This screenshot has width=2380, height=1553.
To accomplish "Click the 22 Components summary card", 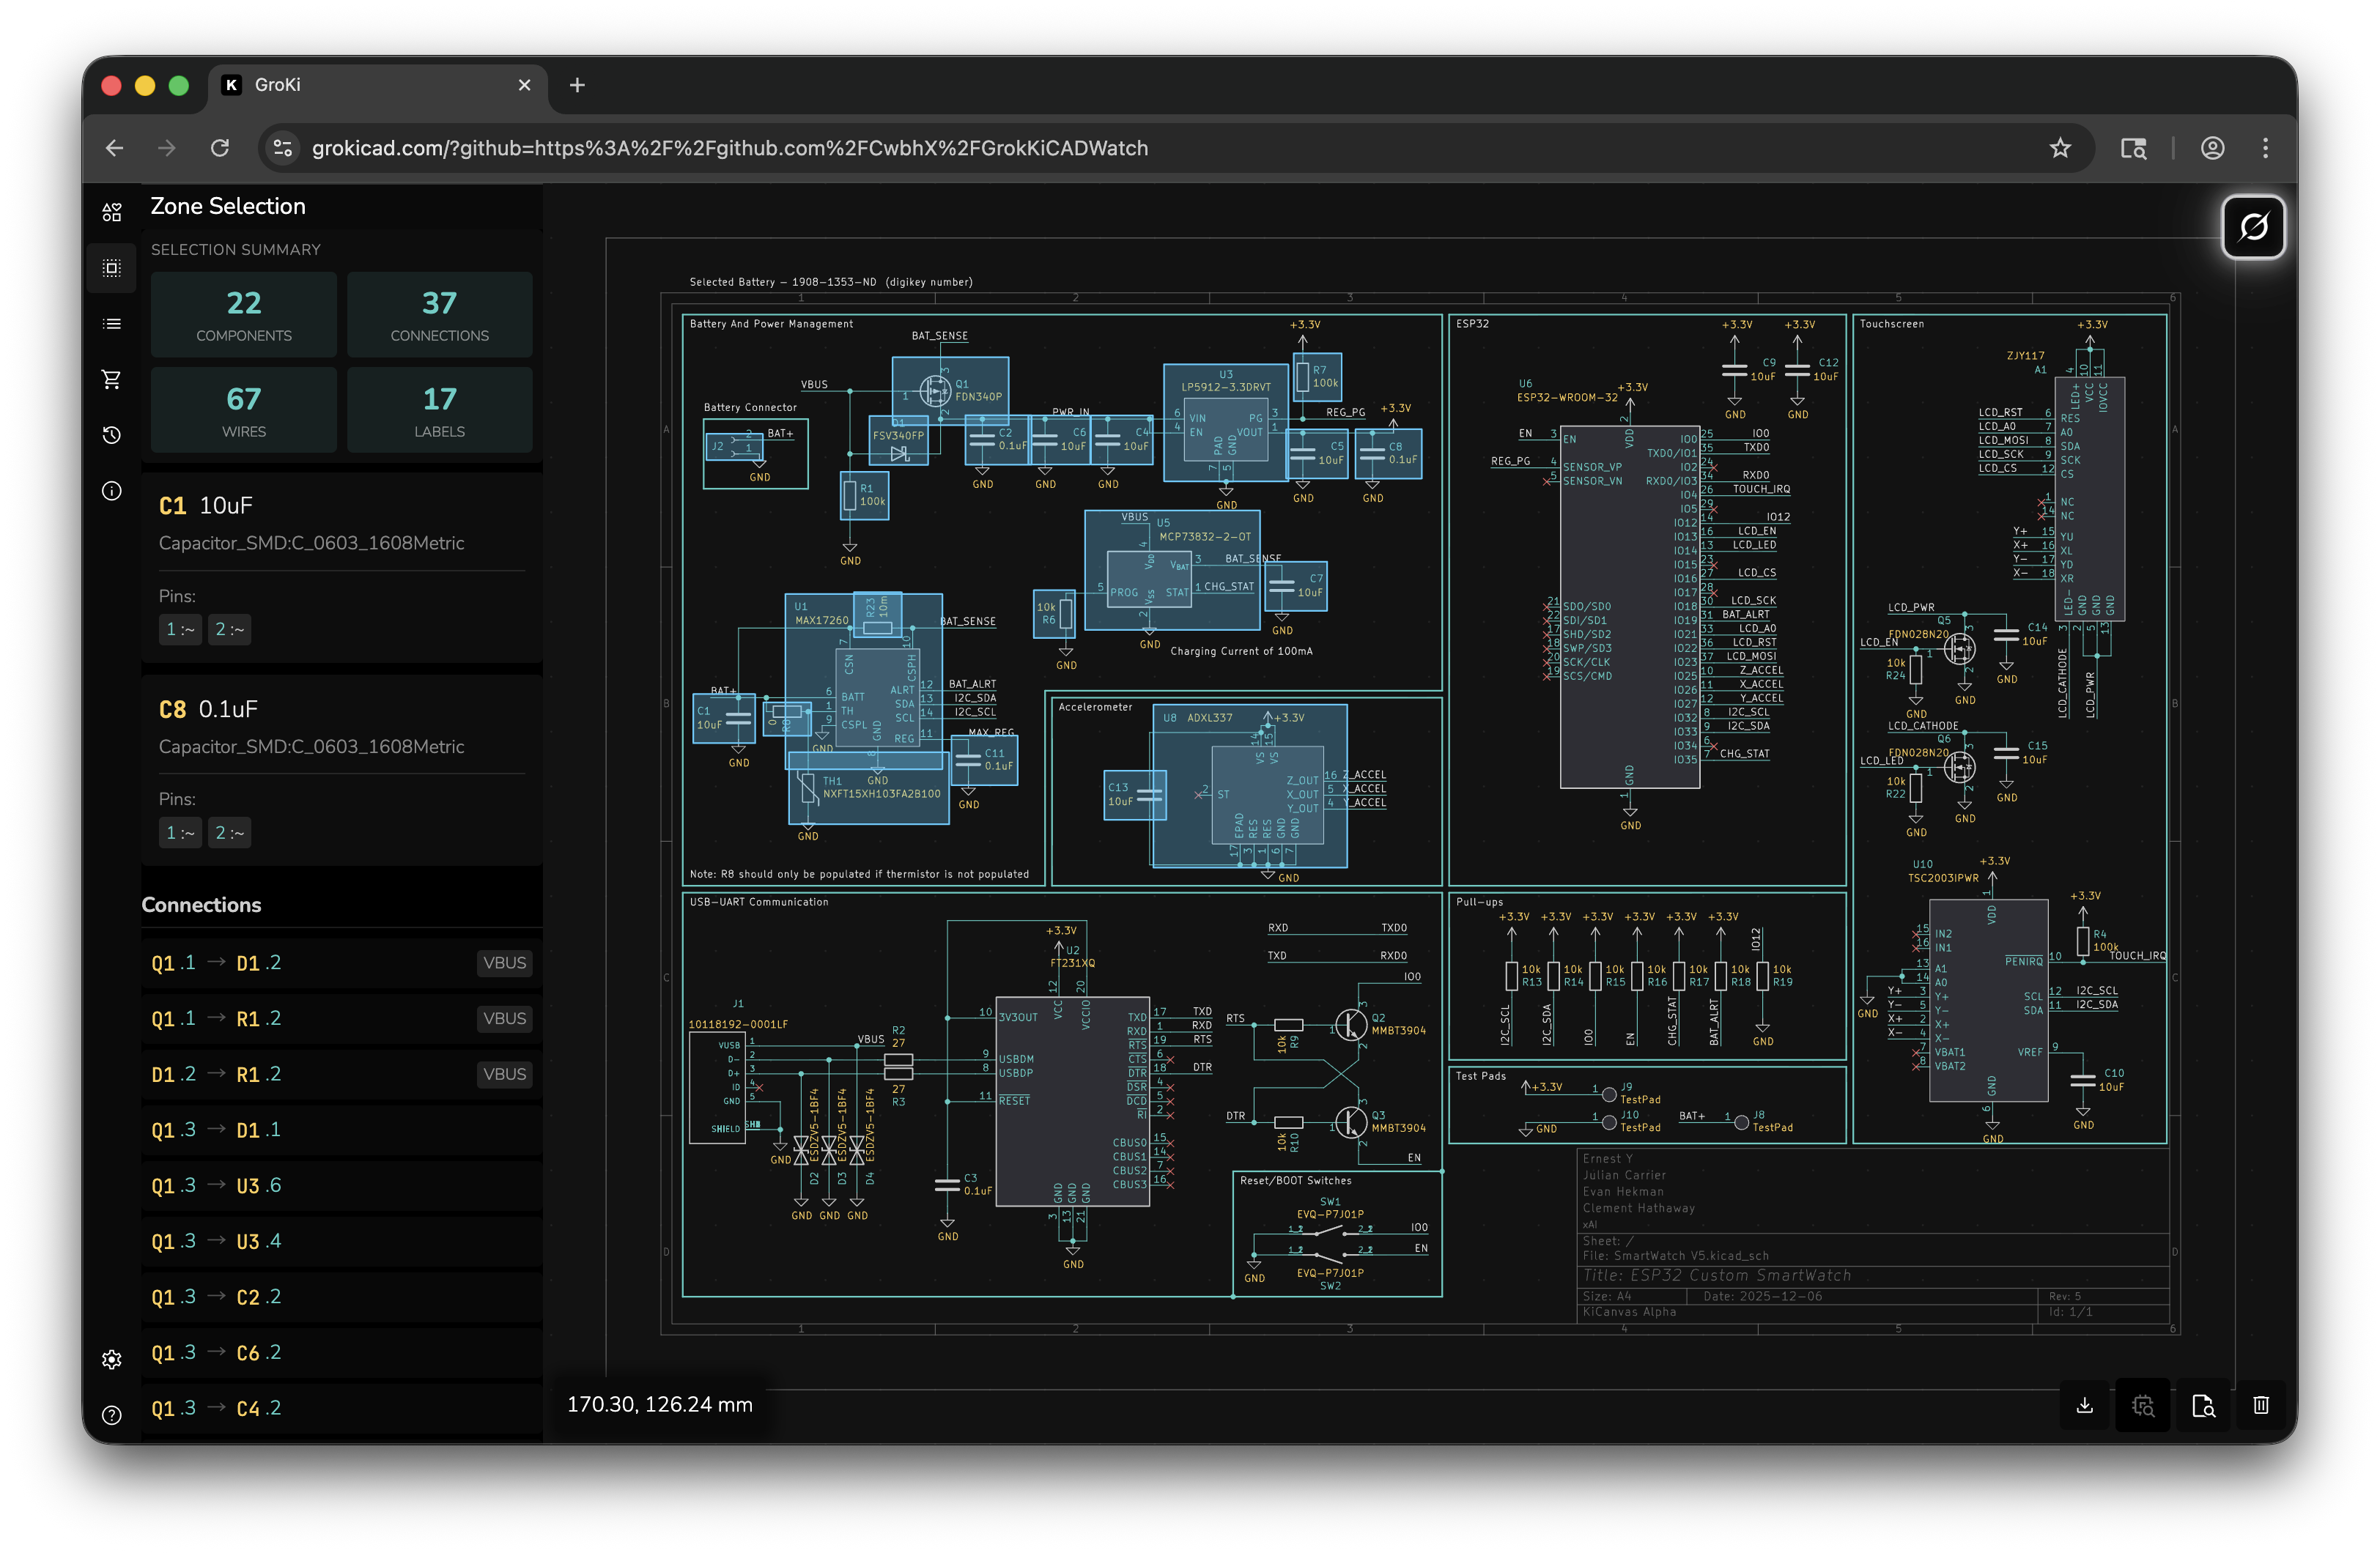I will (243, 314).
